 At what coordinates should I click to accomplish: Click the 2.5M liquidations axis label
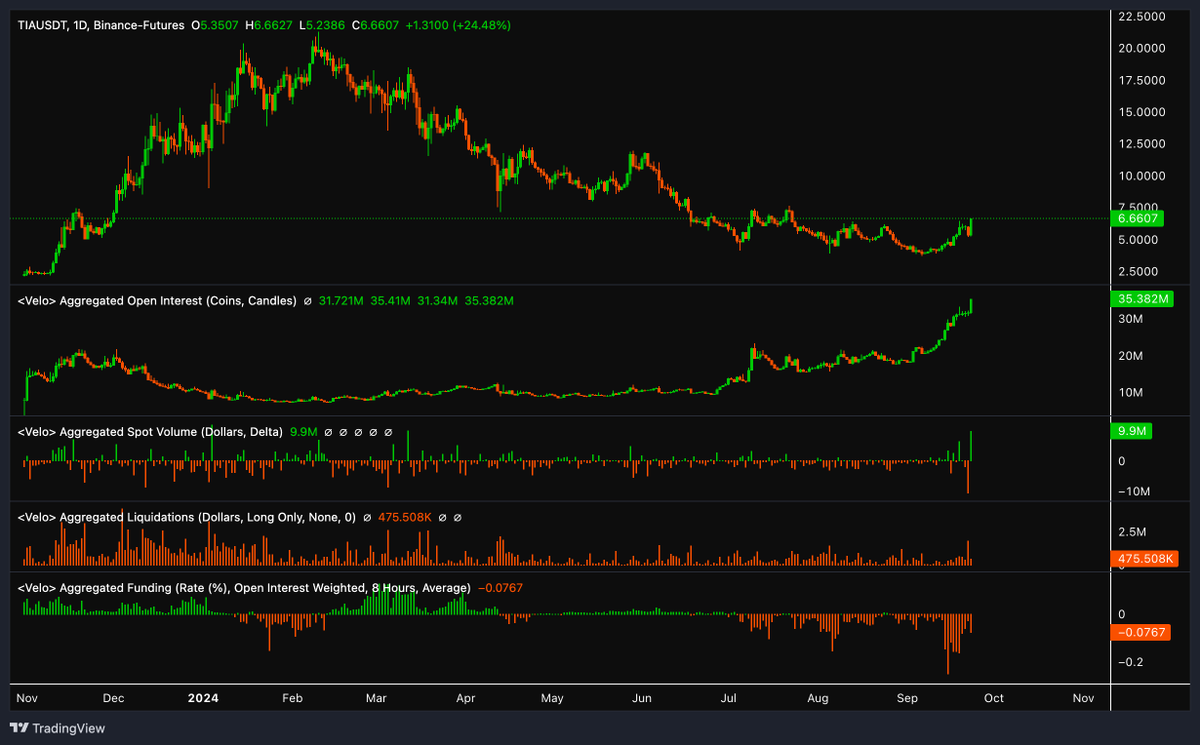[x=1132, y=530]
